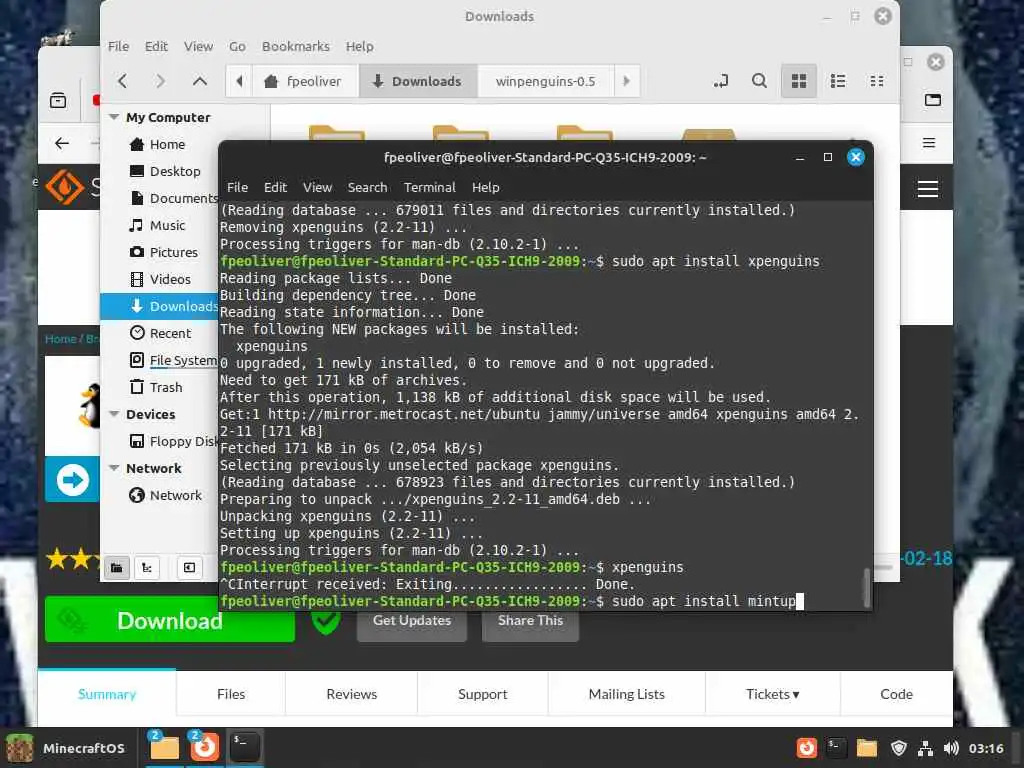
Task: Open the terminal Help menu
Action: pos(486,187)
